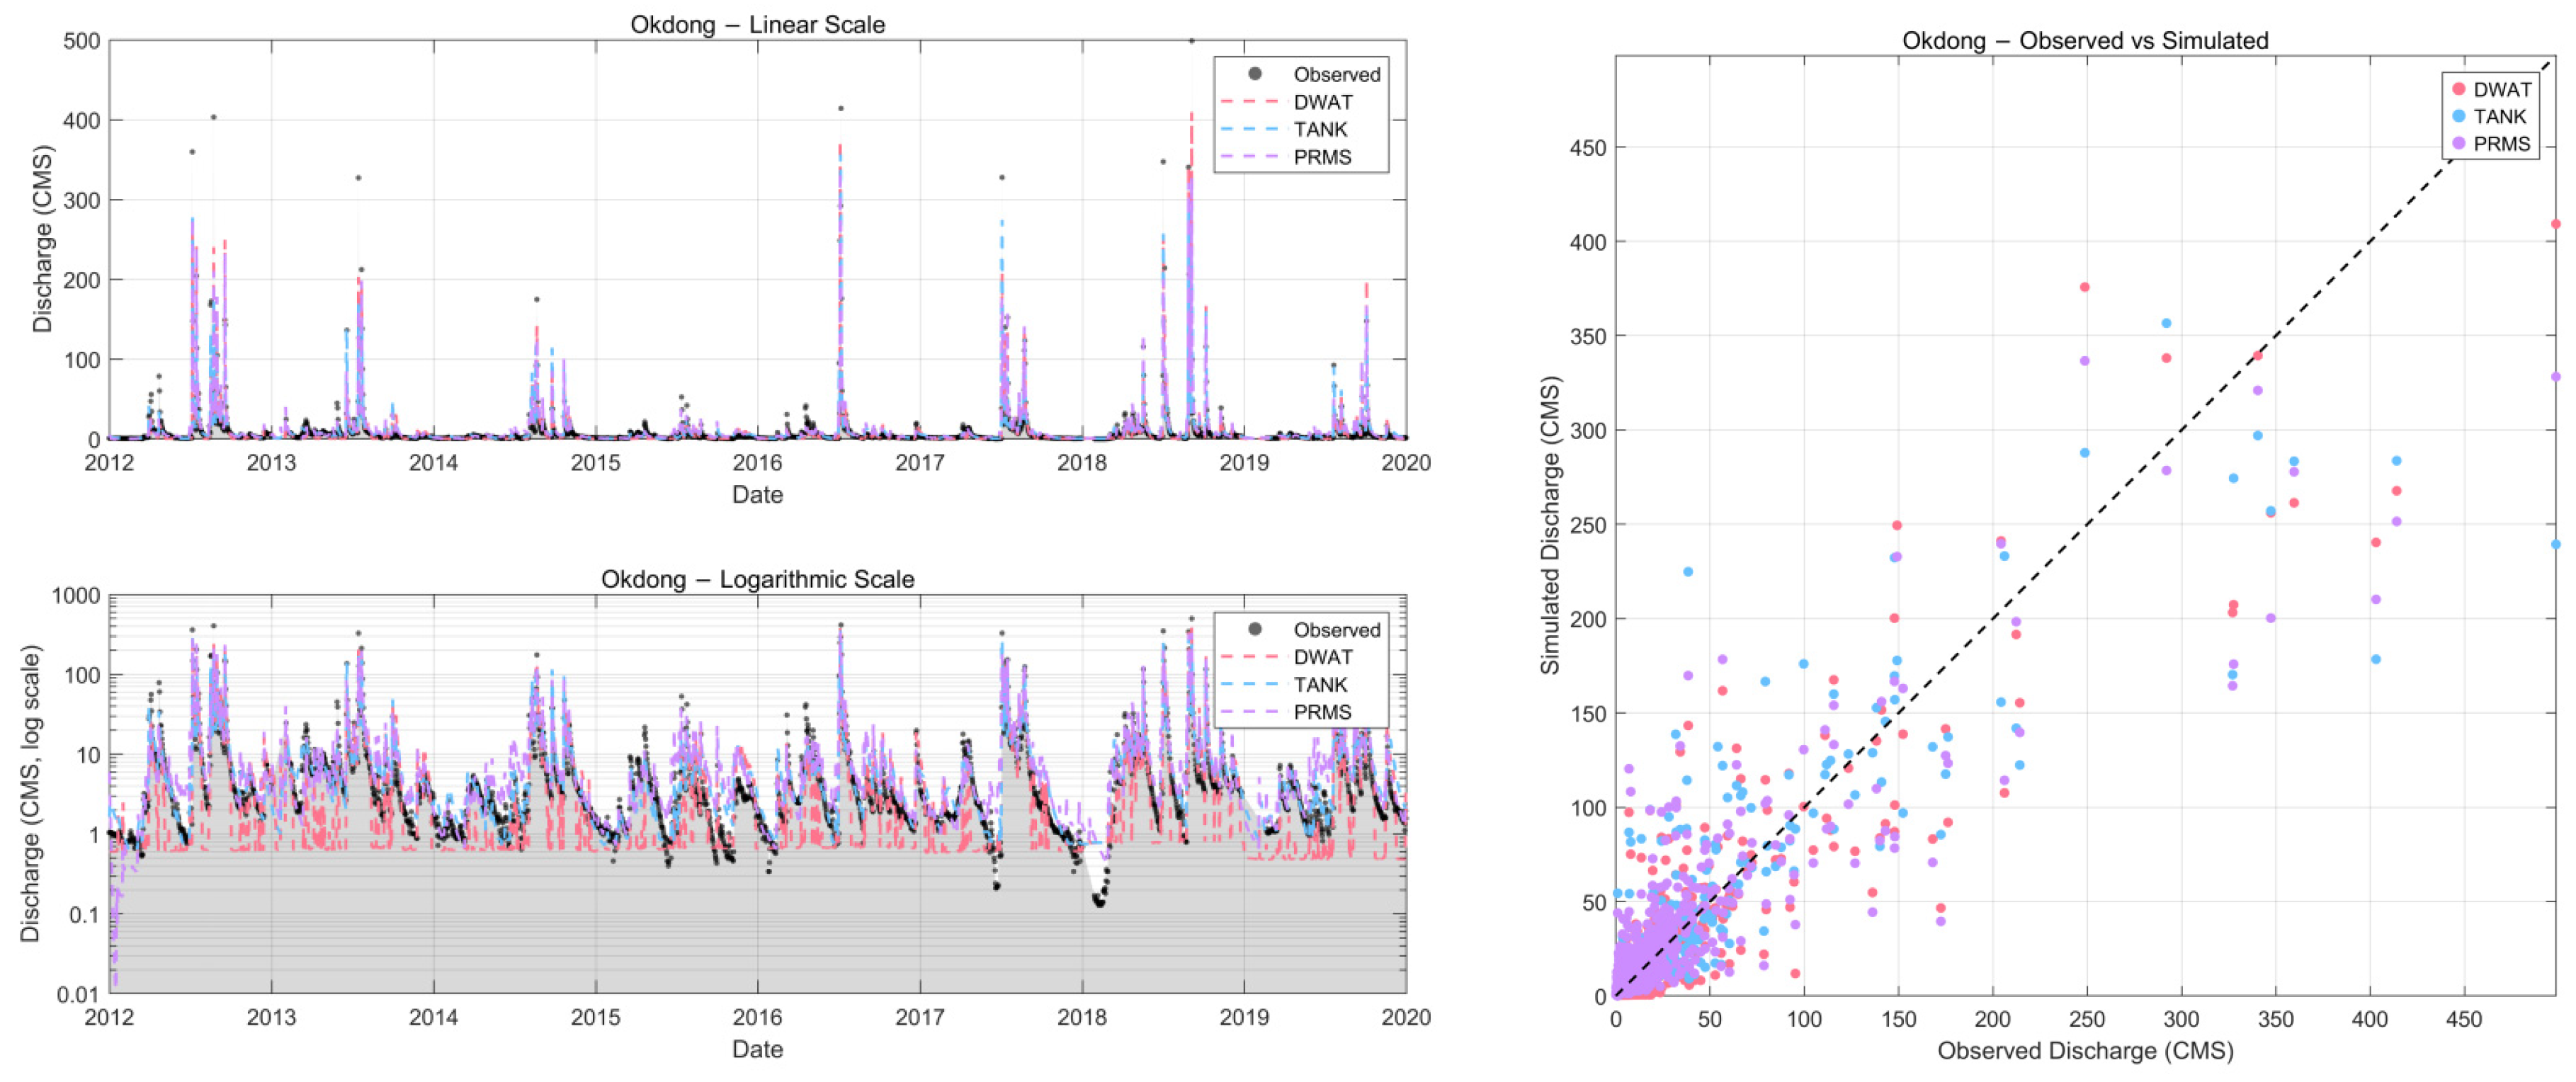Click the 'Observed Discharge (CMS)' x-axis label

(x=2085, y=1050)
